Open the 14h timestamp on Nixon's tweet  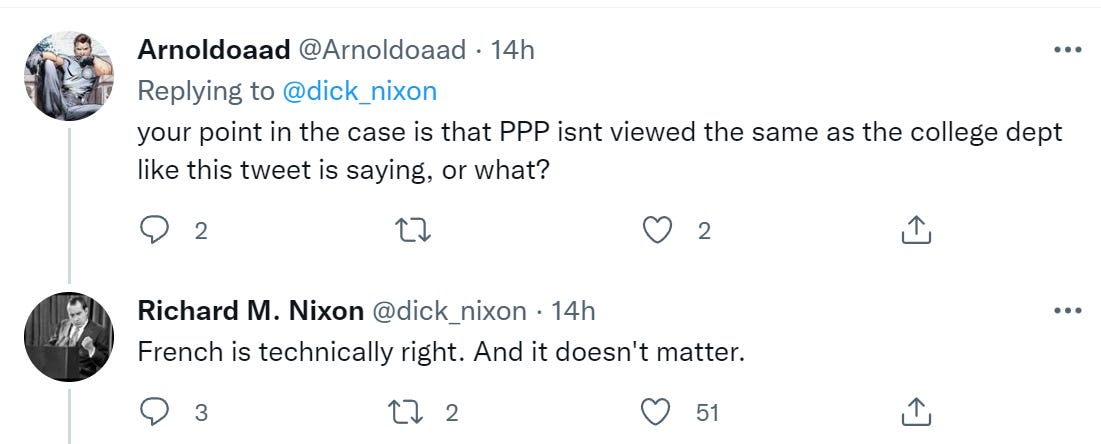573,311
